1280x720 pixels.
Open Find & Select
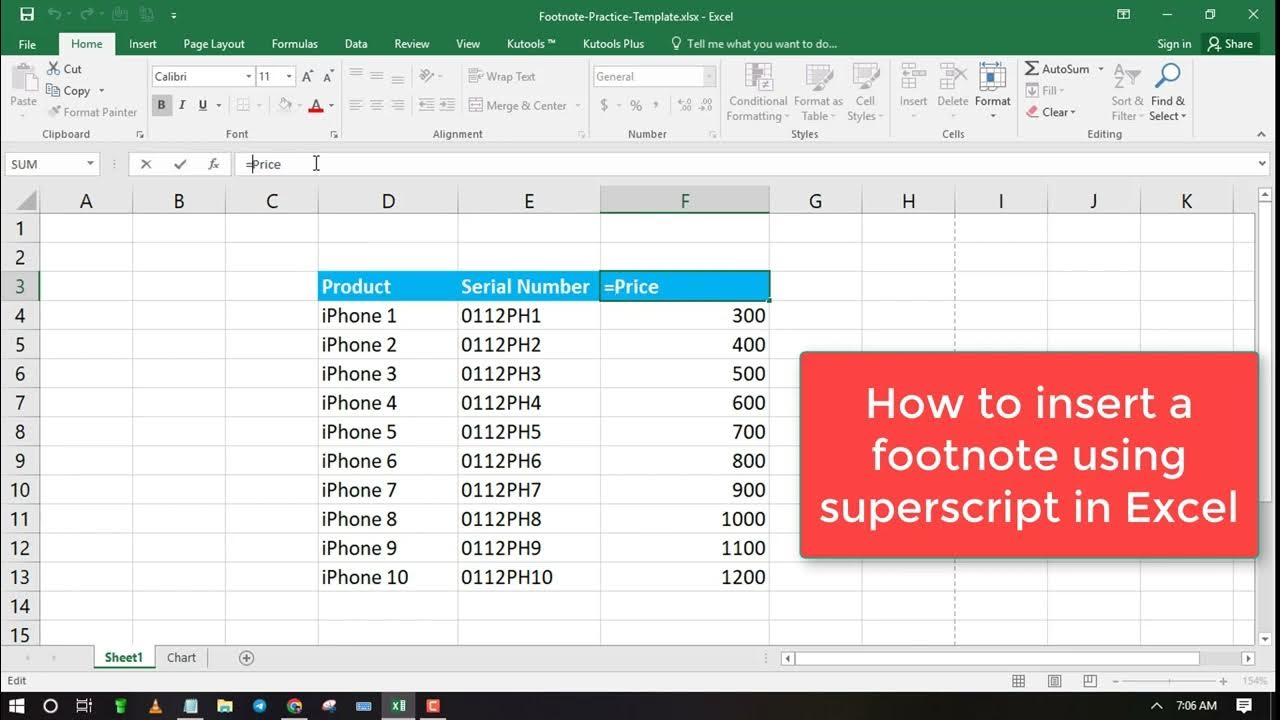tap(1168, 92)
